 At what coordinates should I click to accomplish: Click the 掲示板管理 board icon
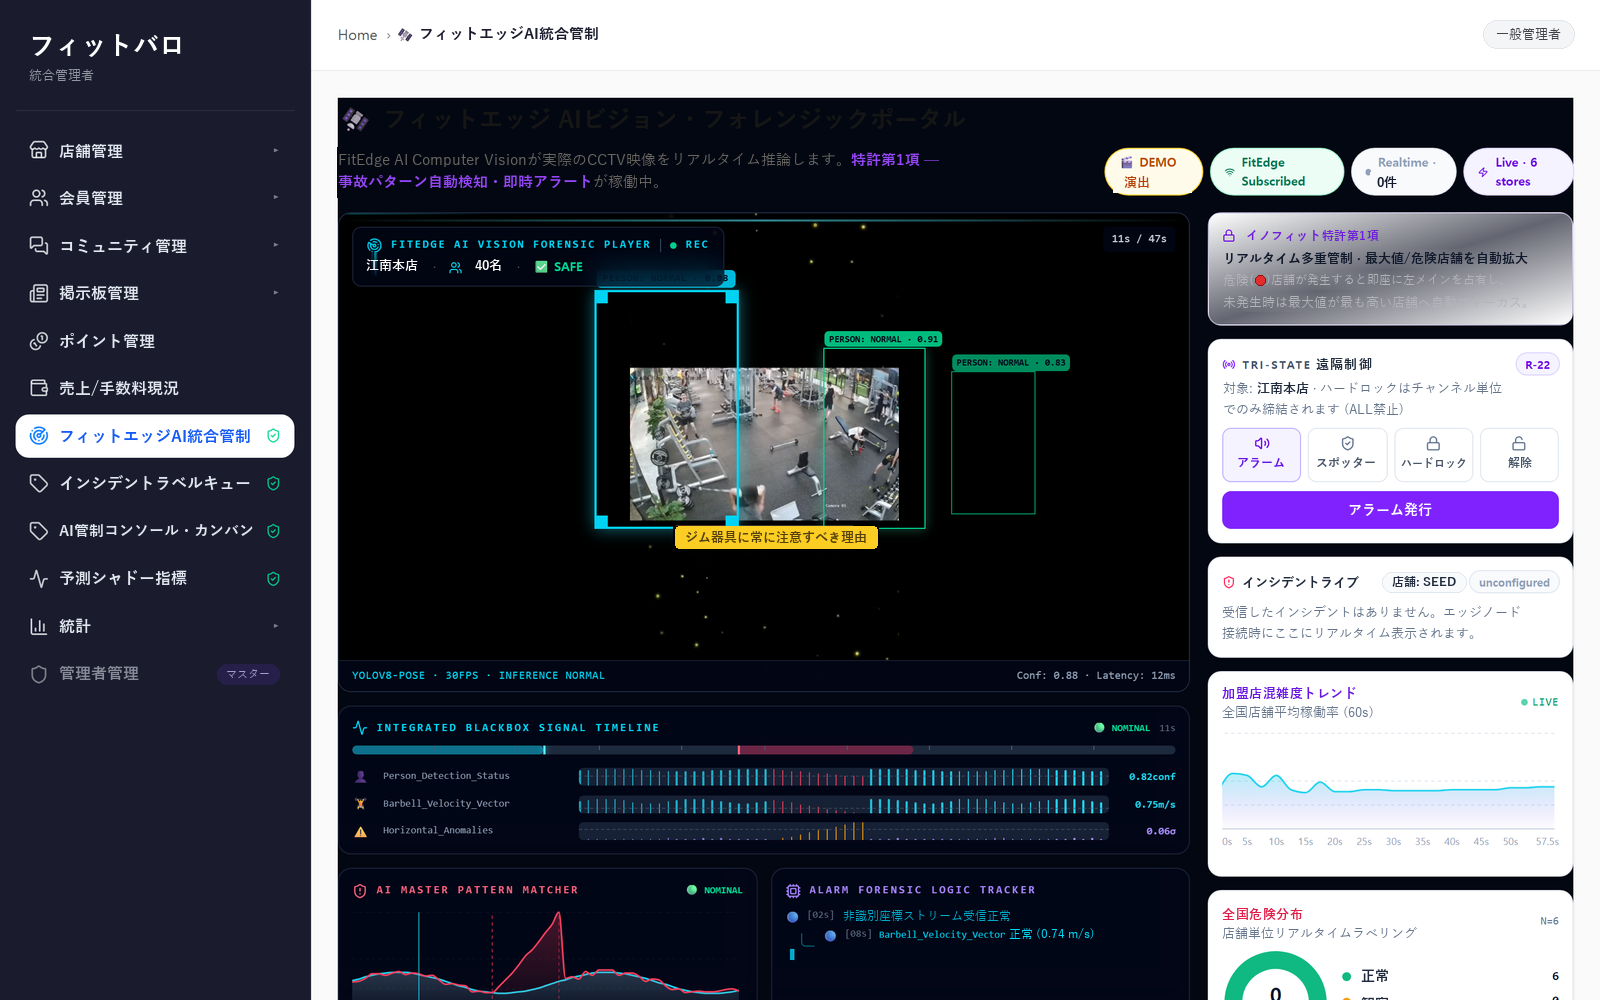pyautogui.click(x=39, y=293)
